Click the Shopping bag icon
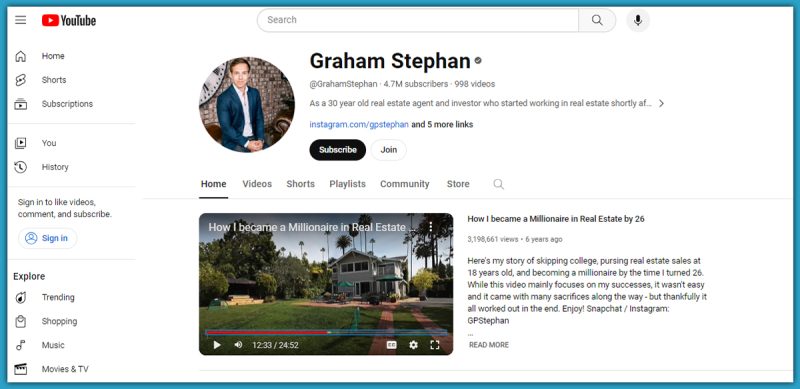Image resolution: width=800 pixels, height=389 pixels. (20, 322)
